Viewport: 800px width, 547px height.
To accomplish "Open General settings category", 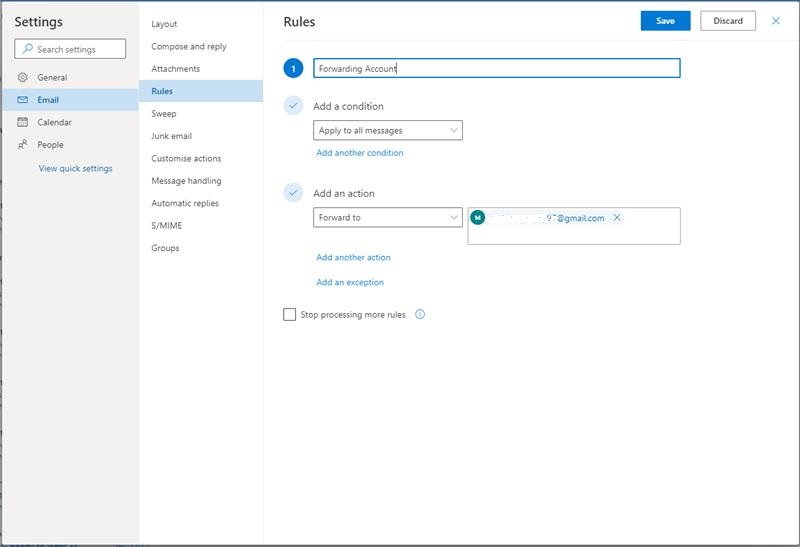I will 70,77.
